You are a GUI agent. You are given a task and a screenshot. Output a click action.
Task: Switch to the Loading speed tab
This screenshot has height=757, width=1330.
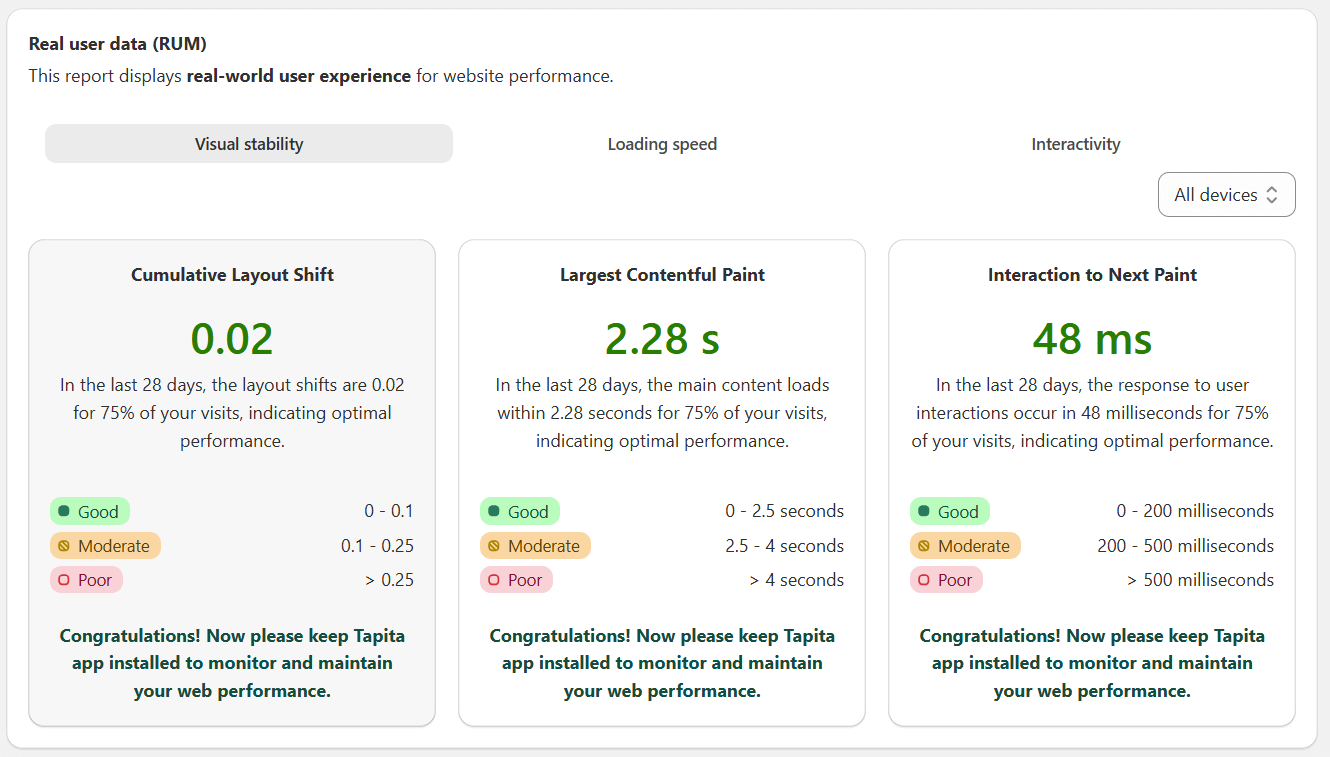(662, 143)
